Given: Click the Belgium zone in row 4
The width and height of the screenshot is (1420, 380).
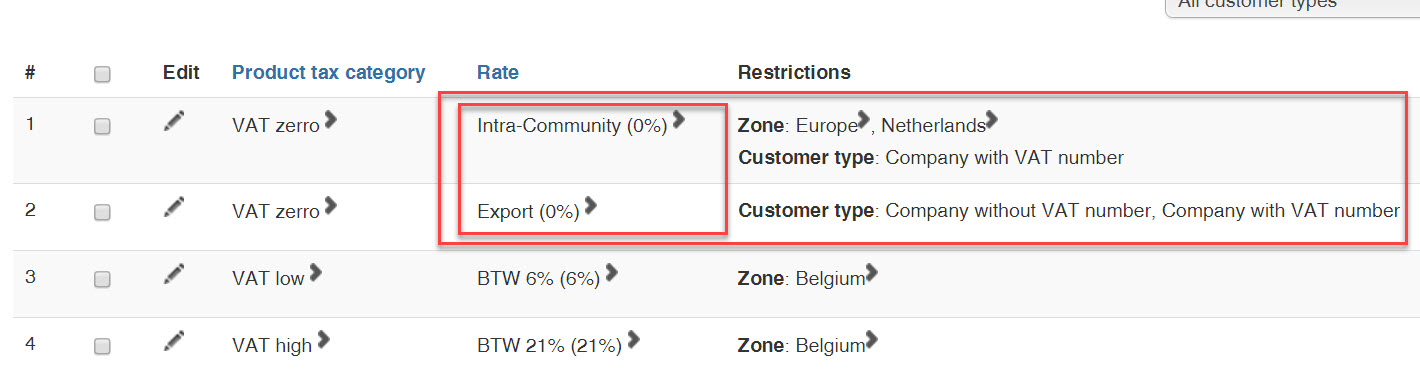Looking at the screenshot, I should tap(830, 346).
